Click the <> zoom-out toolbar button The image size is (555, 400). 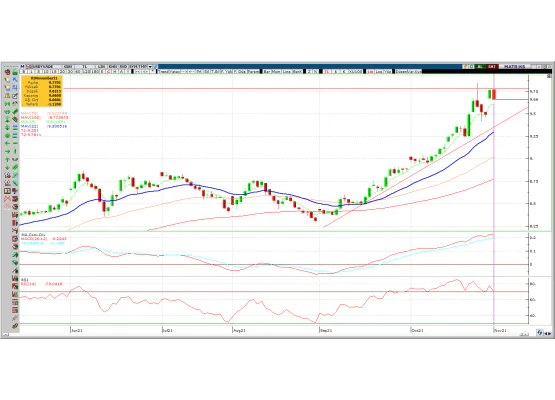(145, 71)
